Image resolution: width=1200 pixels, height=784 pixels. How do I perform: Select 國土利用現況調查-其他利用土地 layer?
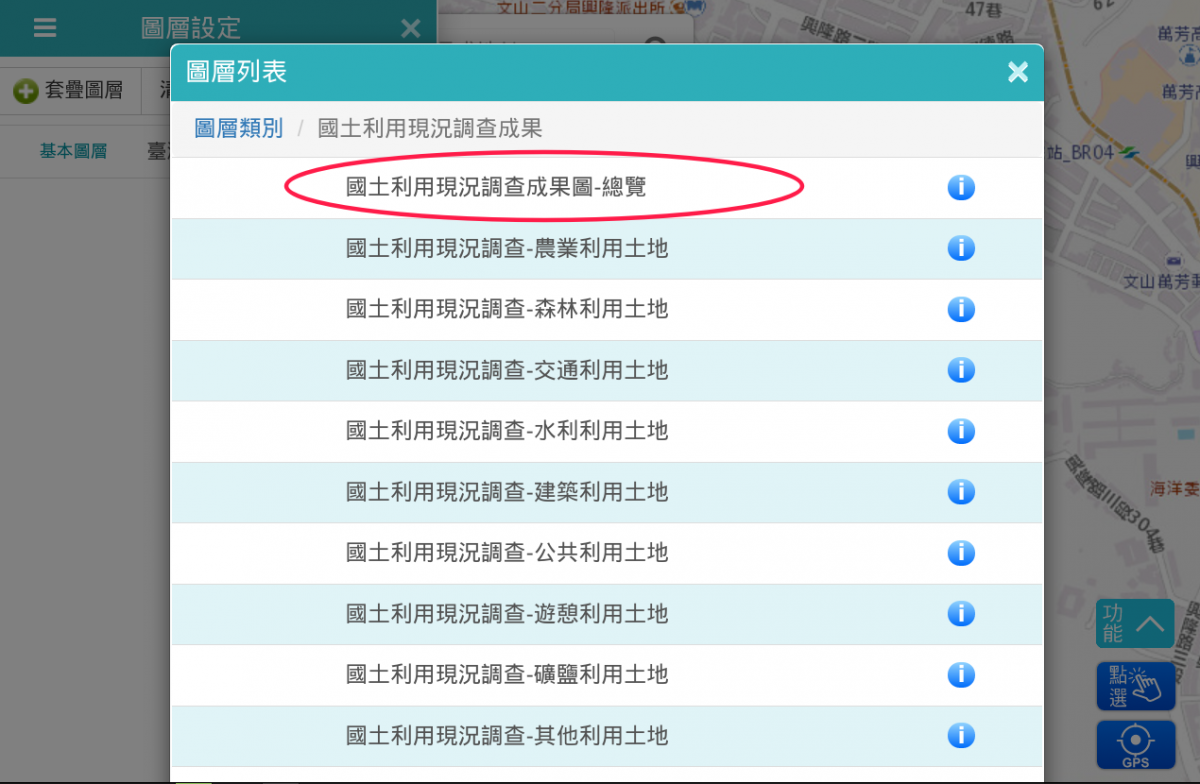pos(507,736)
